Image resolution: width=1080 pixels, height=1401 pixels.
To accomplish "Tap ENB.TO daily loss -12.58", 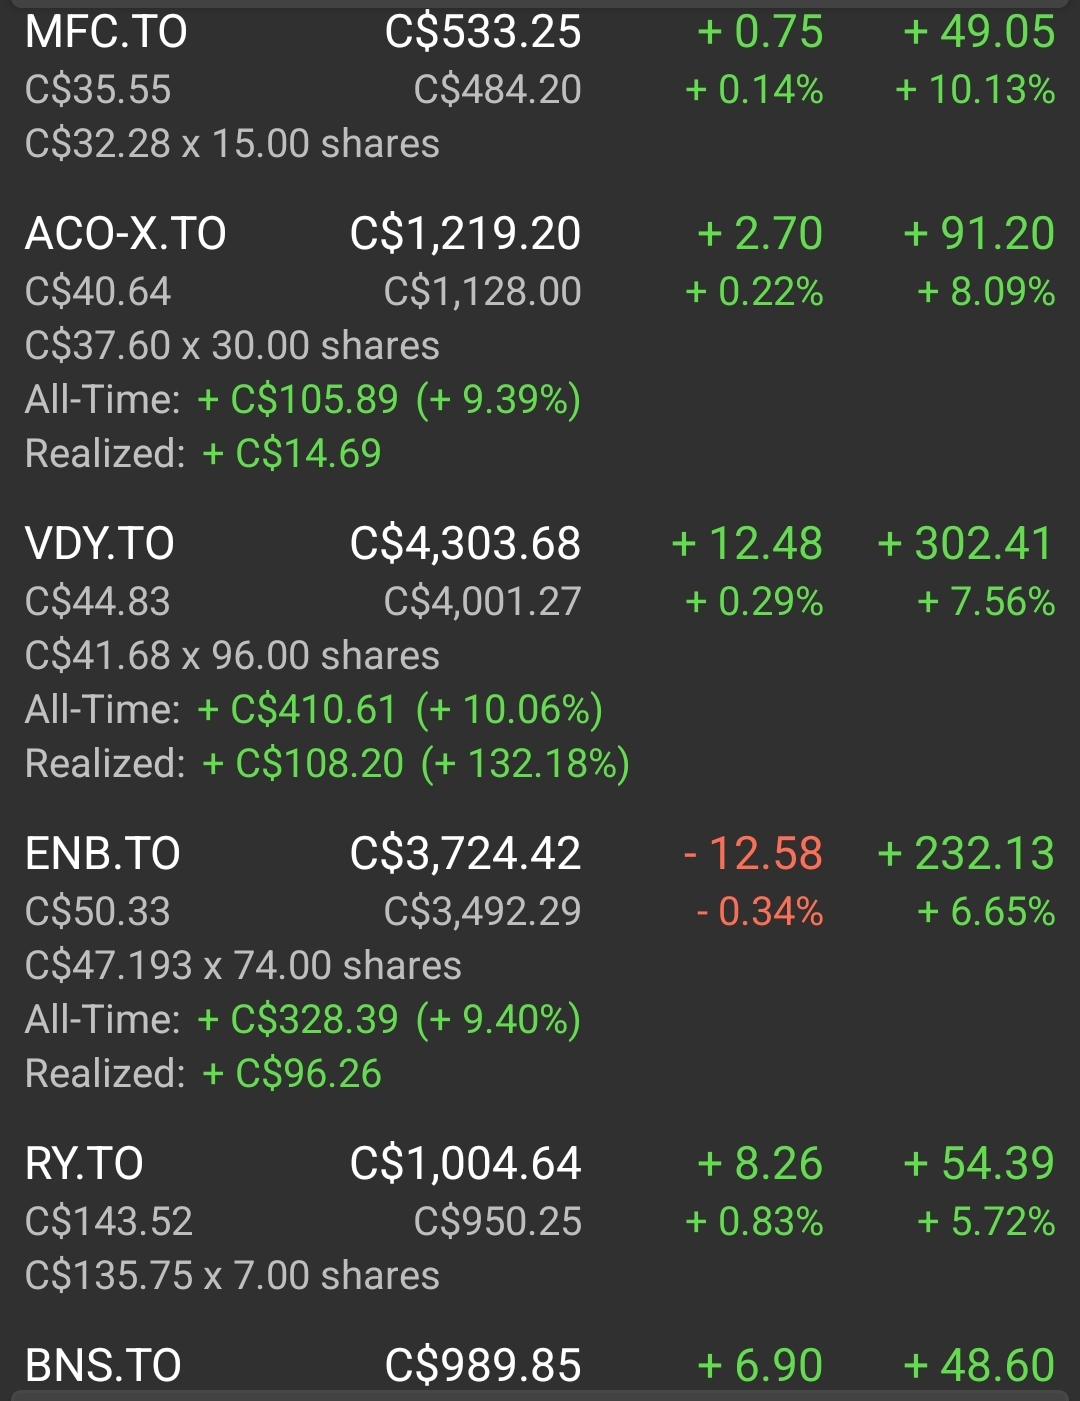I will (753, 854).
